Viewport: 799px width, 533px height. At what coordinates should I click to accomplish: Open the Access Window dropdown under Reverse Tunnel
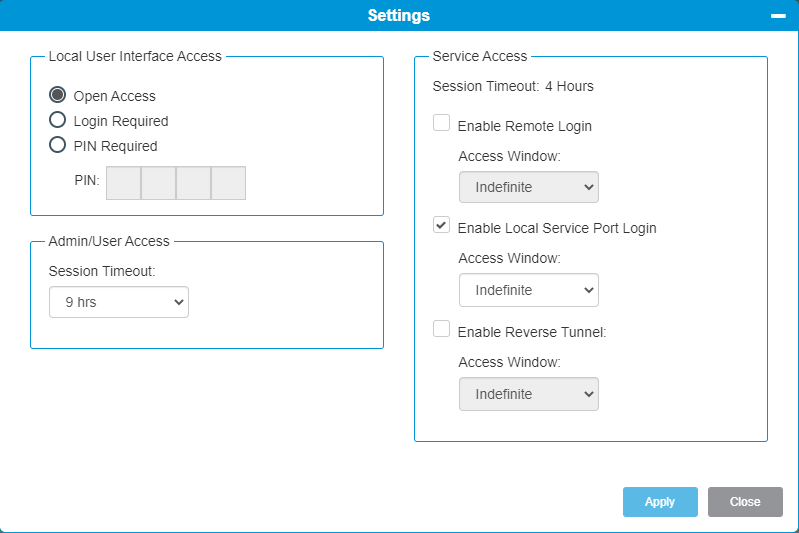528,394
